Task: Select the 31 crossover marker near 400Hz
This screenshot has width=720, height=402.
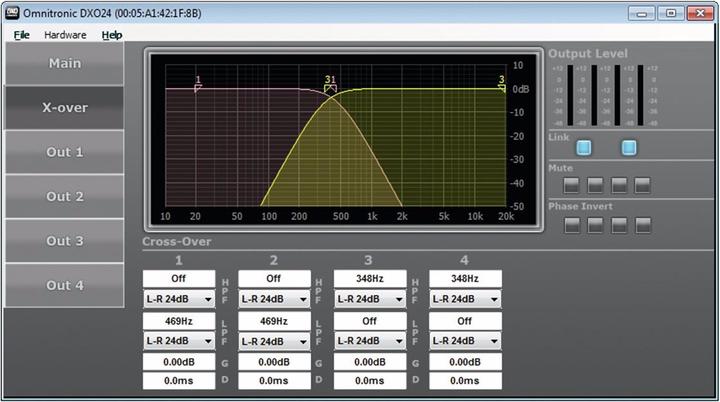Action: pos(330,85)
